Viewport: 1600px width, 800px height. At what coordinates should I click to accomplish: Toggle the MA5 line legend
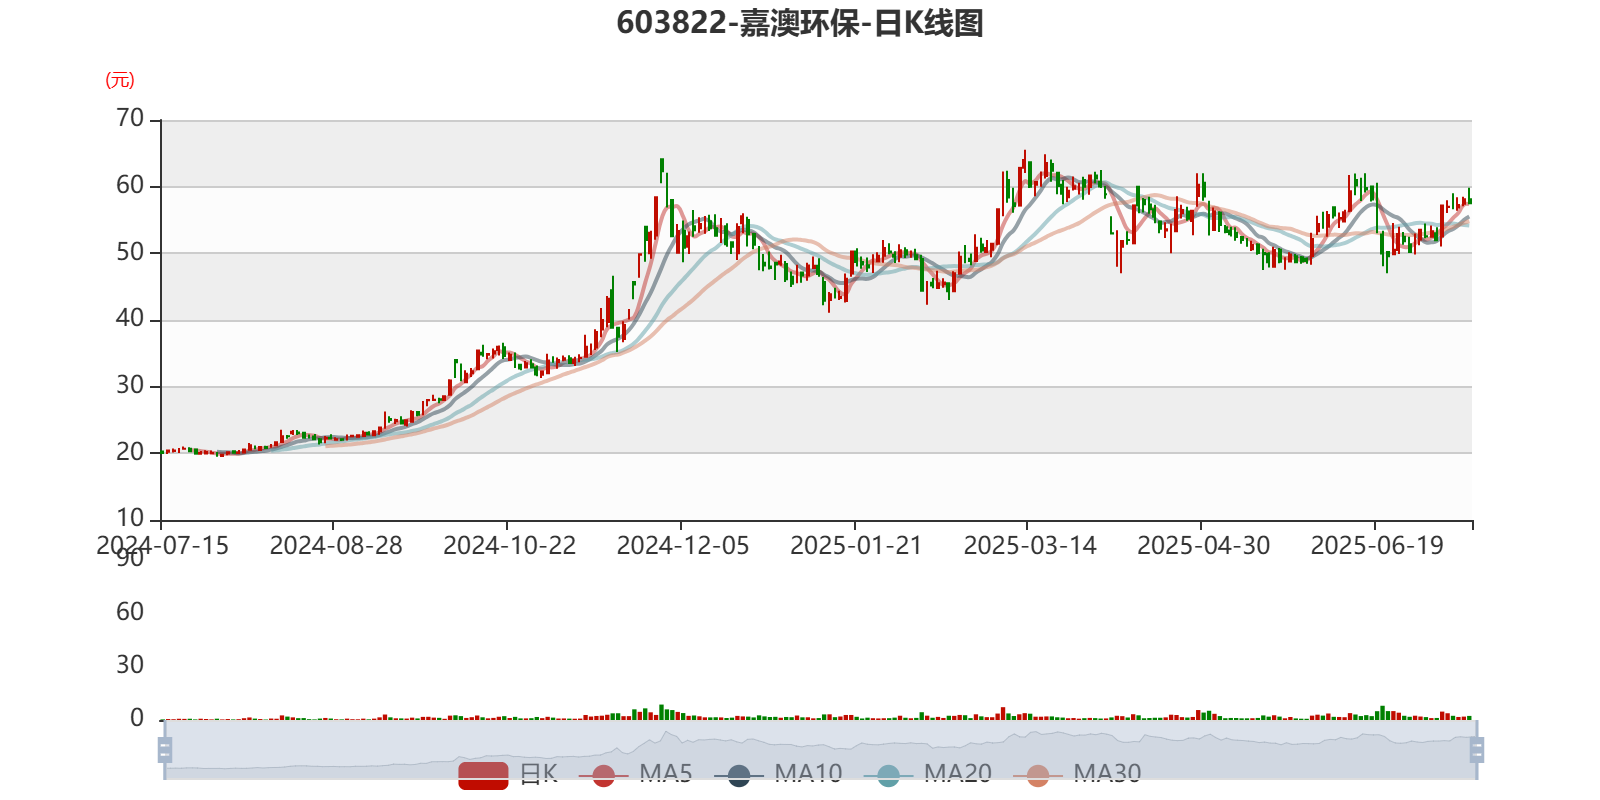(x=635, y=774)
